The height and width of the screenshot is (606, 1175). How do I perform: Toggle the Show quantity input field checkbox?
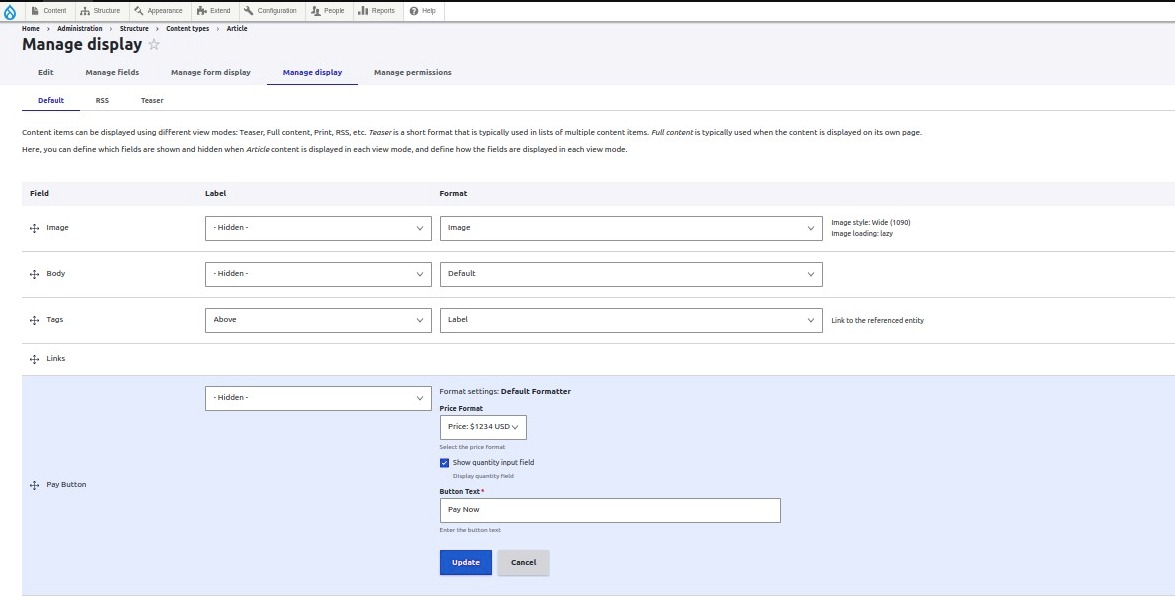(445, 463)
